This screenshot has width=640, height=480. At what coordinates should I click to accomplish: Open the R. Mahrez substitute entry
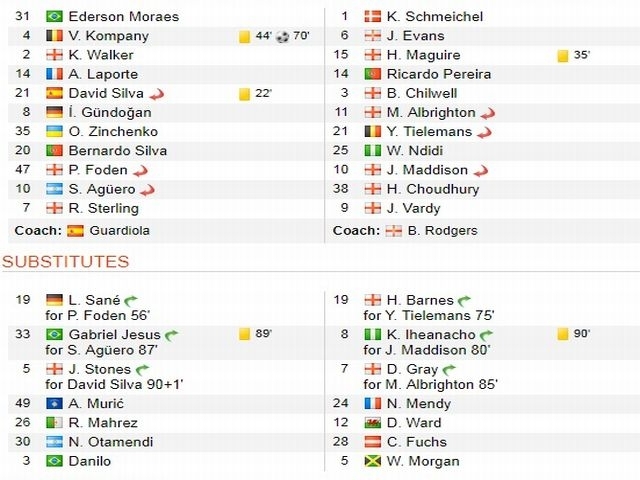pyautogui.click(x=103, y=423)
